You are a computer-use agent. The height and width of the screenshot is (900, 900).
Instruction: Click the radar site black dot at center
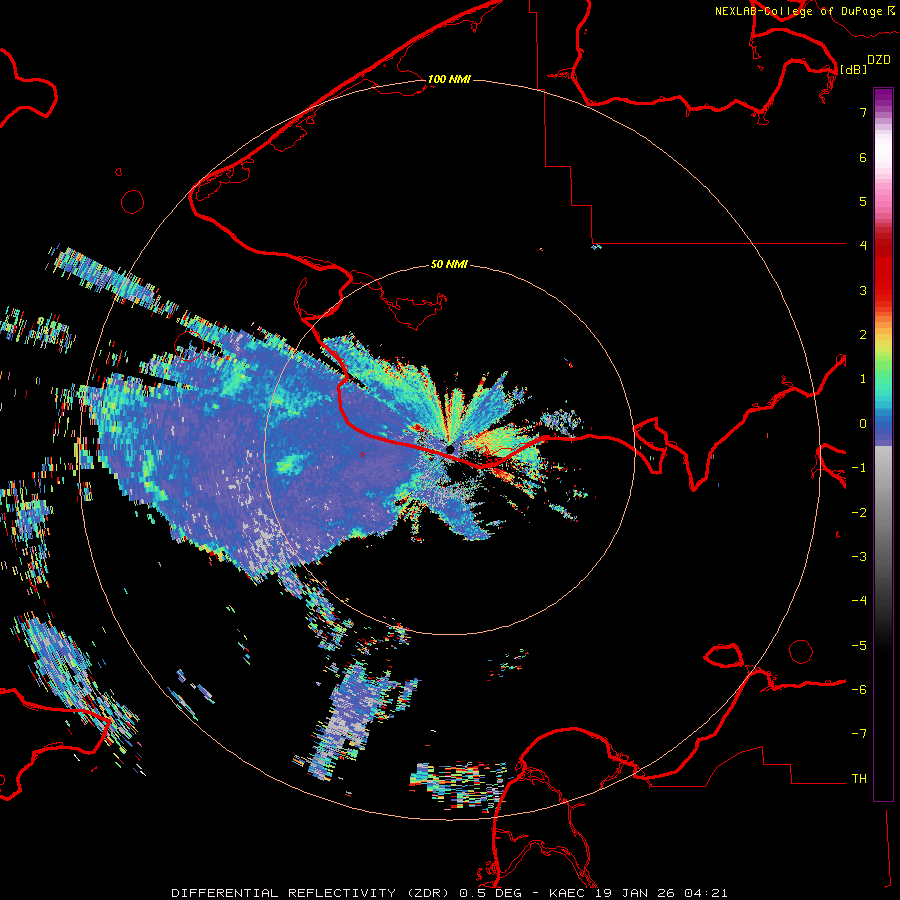(x=450, y=449)
